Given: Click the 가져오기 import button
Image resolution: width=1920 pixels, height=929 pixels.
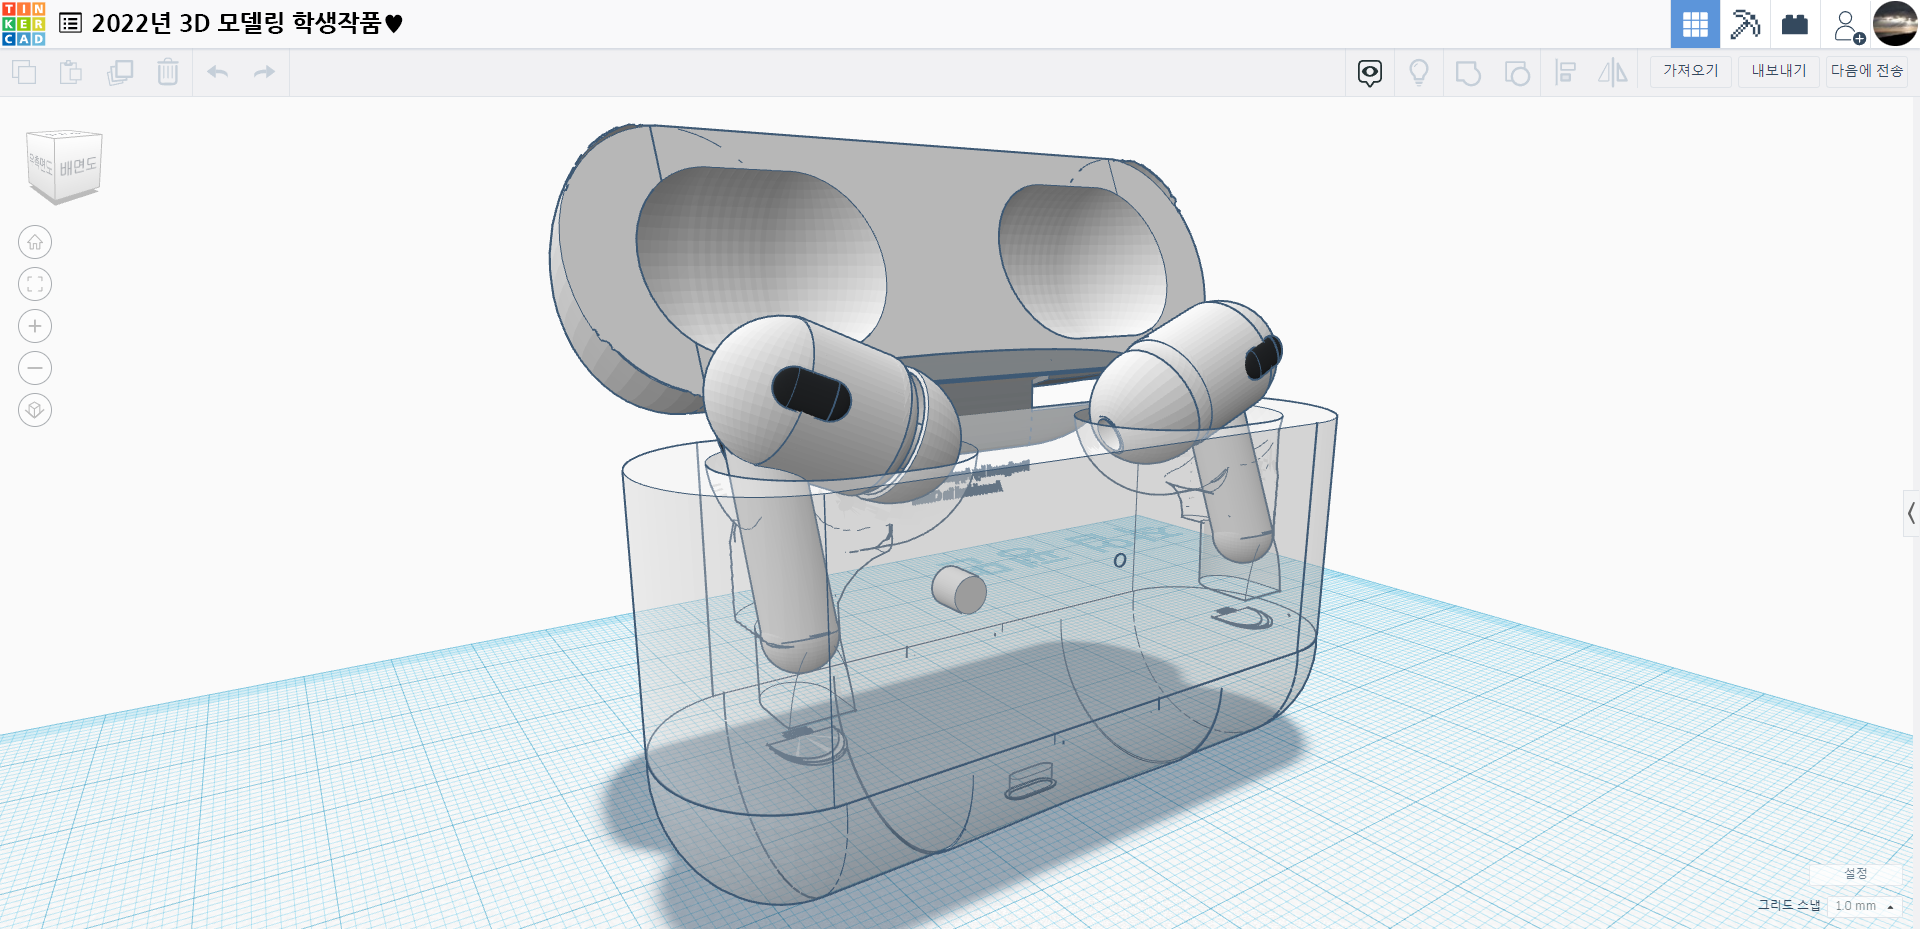Looking at the screenshot, I should tap(1691, 71).
